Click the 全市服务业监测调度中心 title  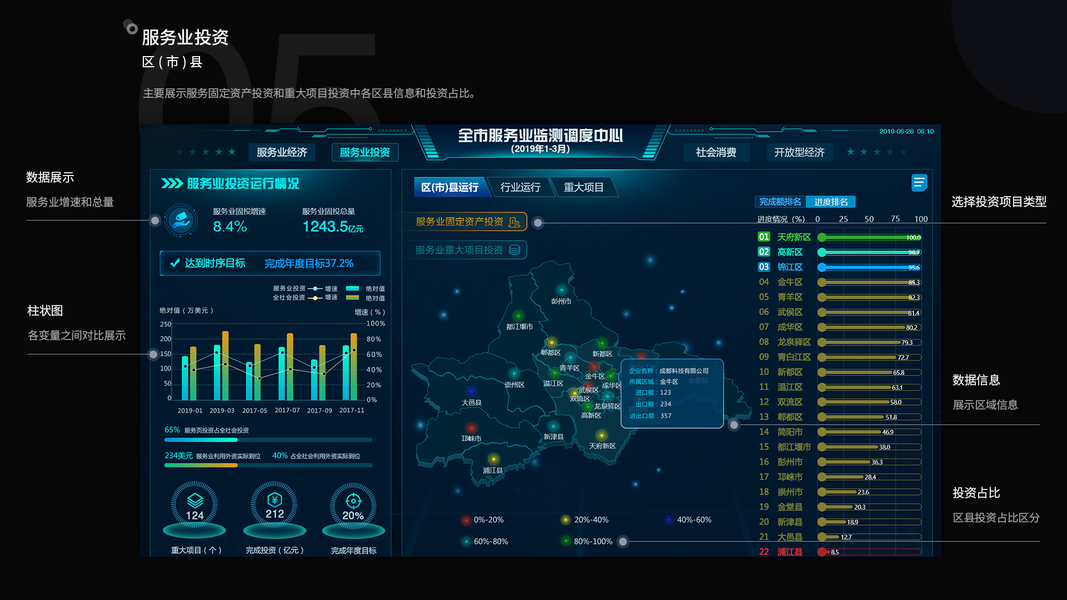540,135
